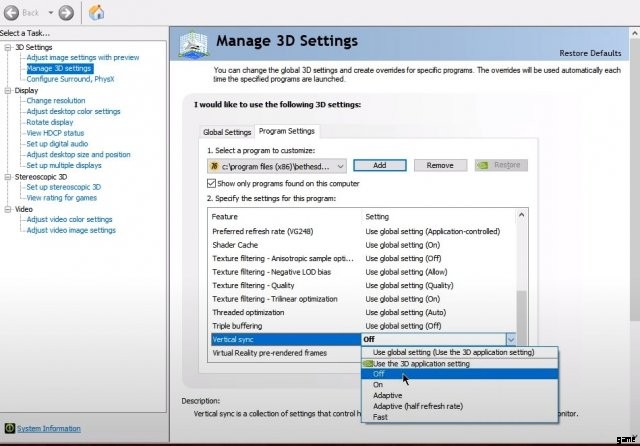
Task: Click the System Information icon at bottom left
Action: pos(9,429)
